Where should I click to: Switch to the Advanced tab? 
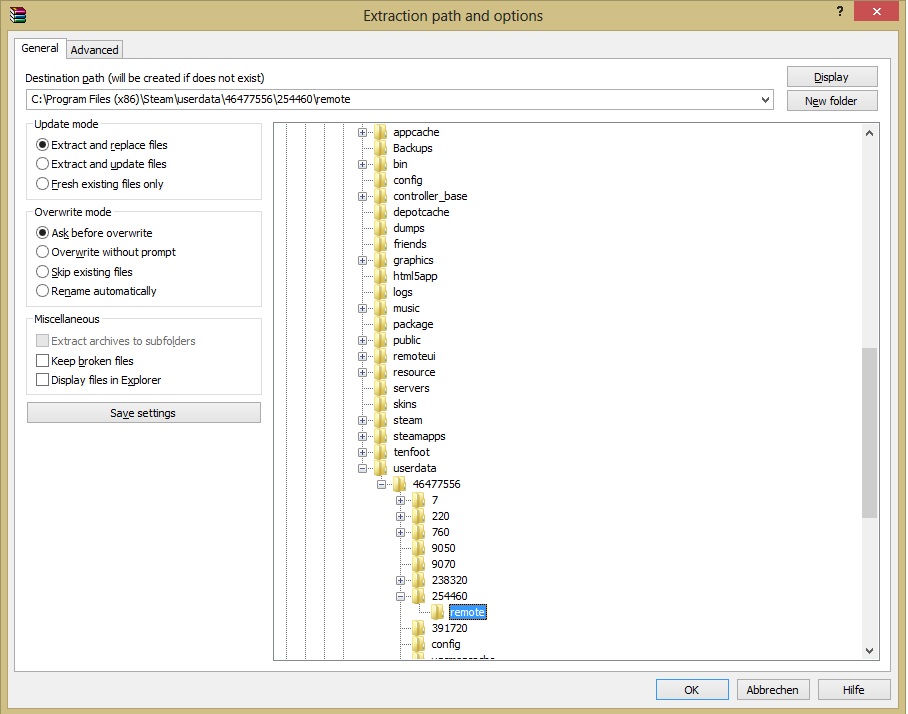tap(94, 50)
